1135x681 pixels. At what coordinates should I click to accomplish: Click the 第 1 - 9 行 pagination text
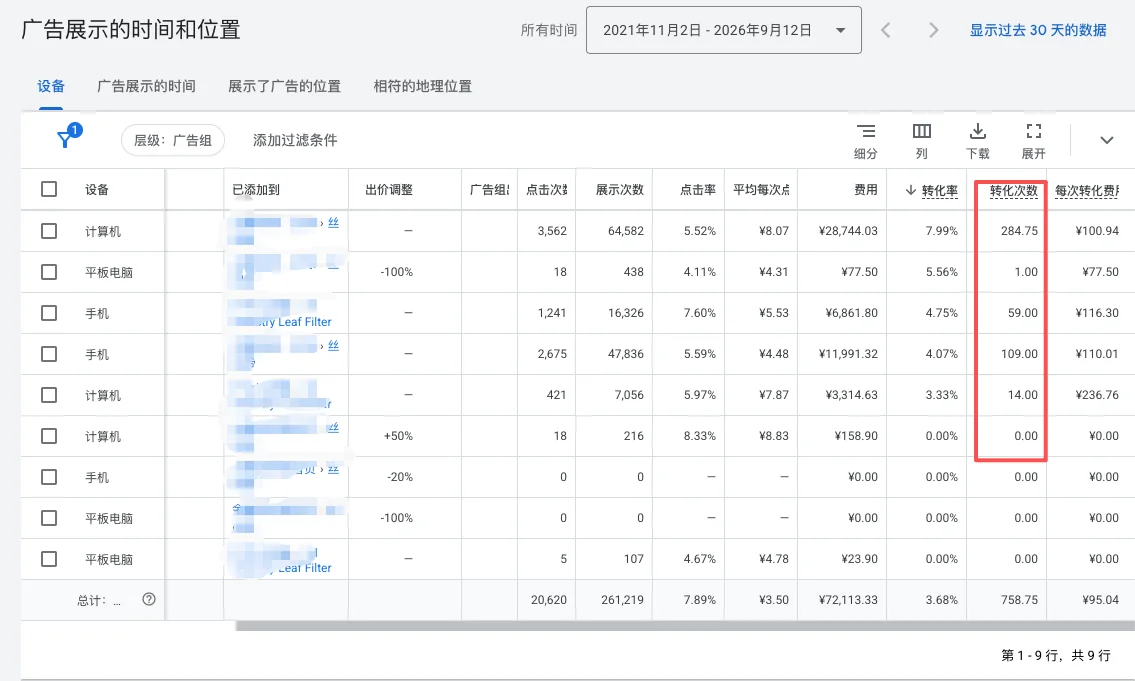[x=1029, y=656]
